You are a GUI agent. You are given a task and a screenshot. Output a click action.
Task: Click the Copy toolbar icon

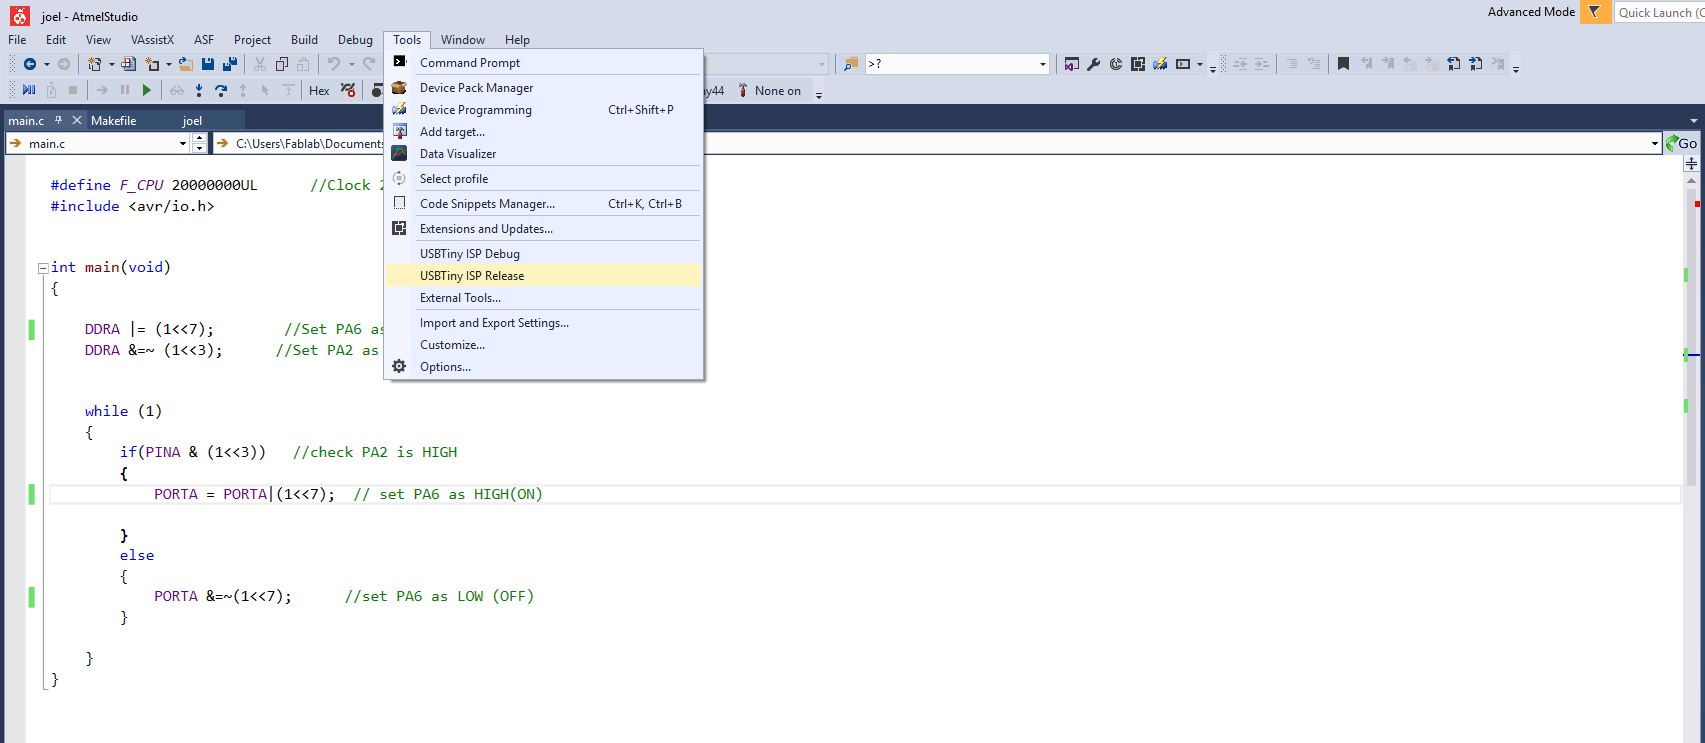(282, 64)
